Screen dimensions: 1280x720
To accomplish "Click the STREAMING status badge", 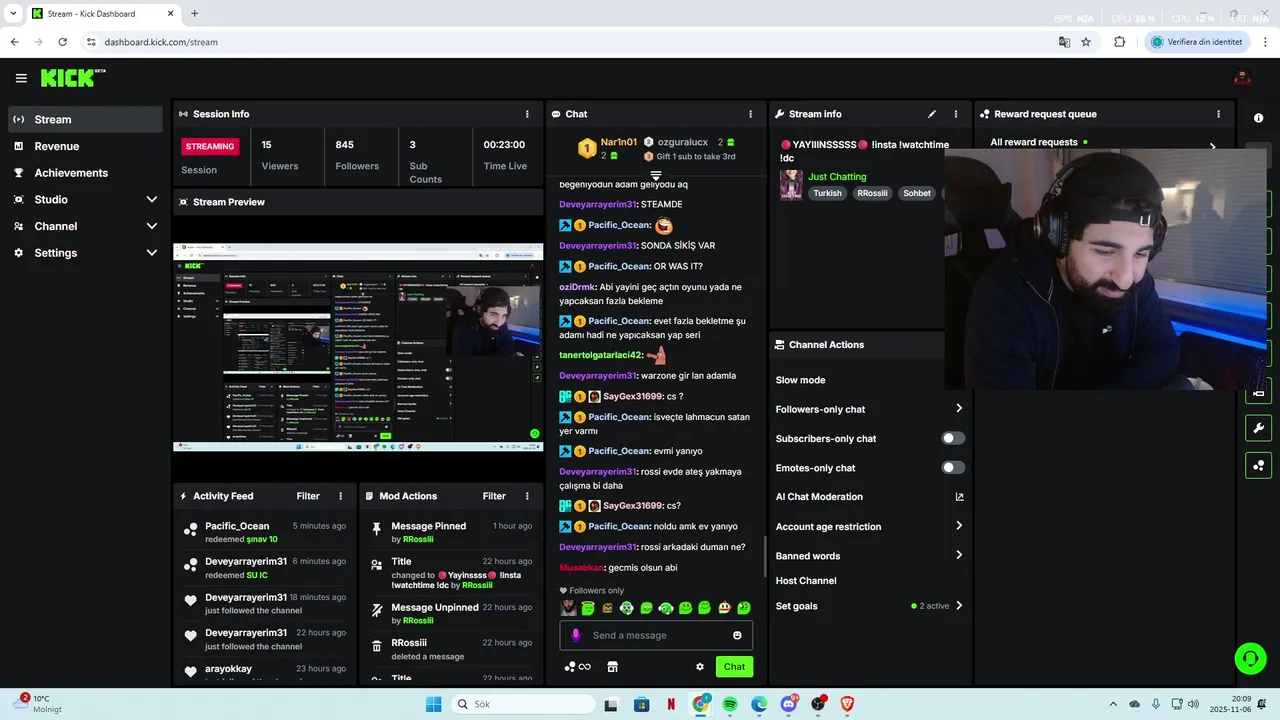I will [x=210, y=146].
